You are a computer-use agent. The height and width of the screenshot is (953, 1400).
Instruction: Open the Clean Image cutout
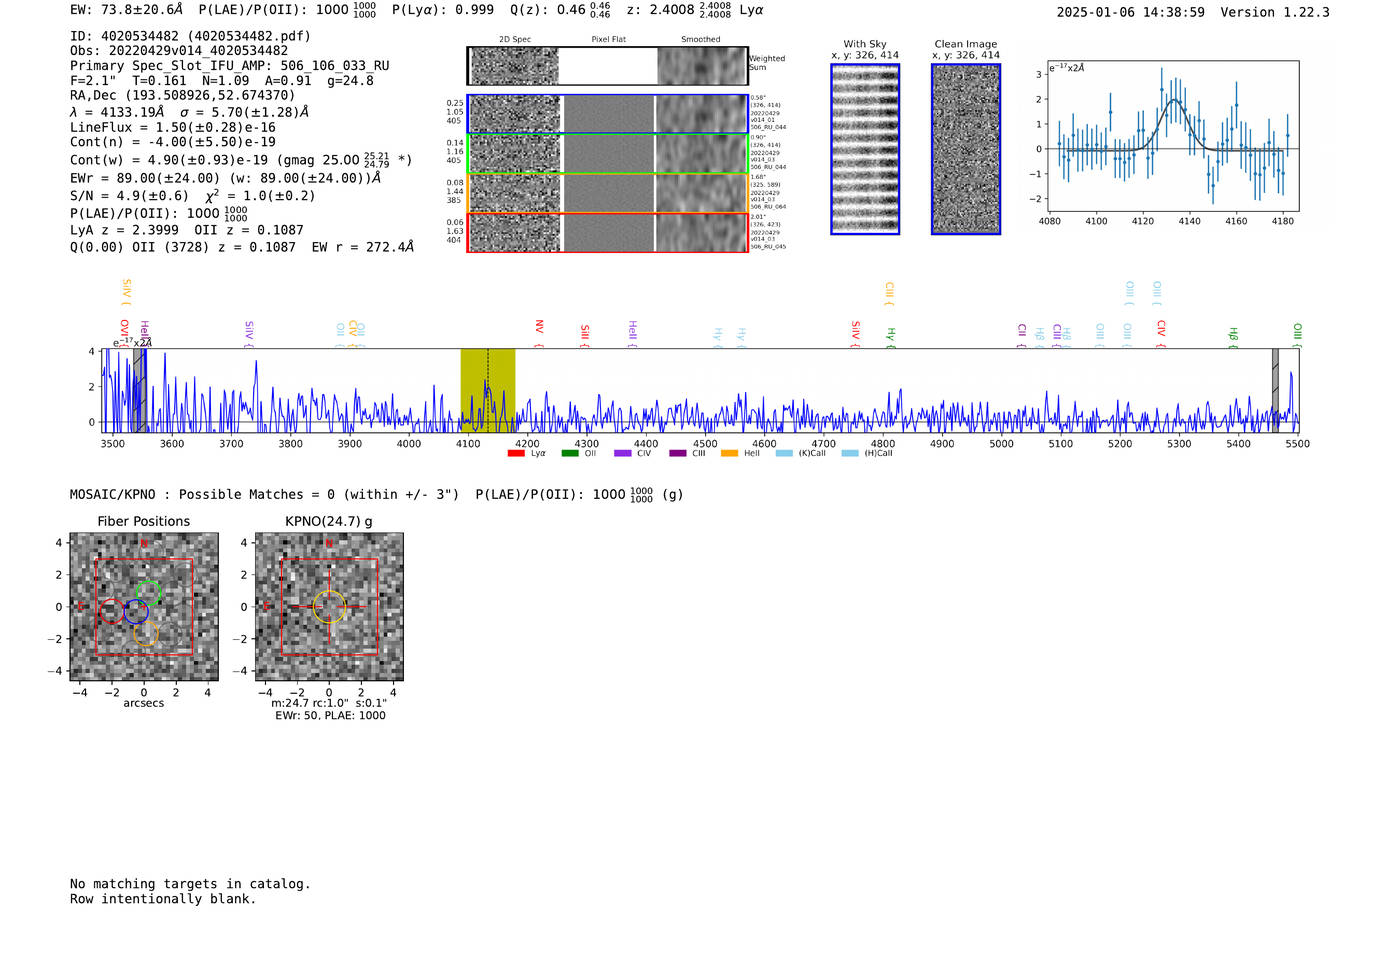[966, 149]
